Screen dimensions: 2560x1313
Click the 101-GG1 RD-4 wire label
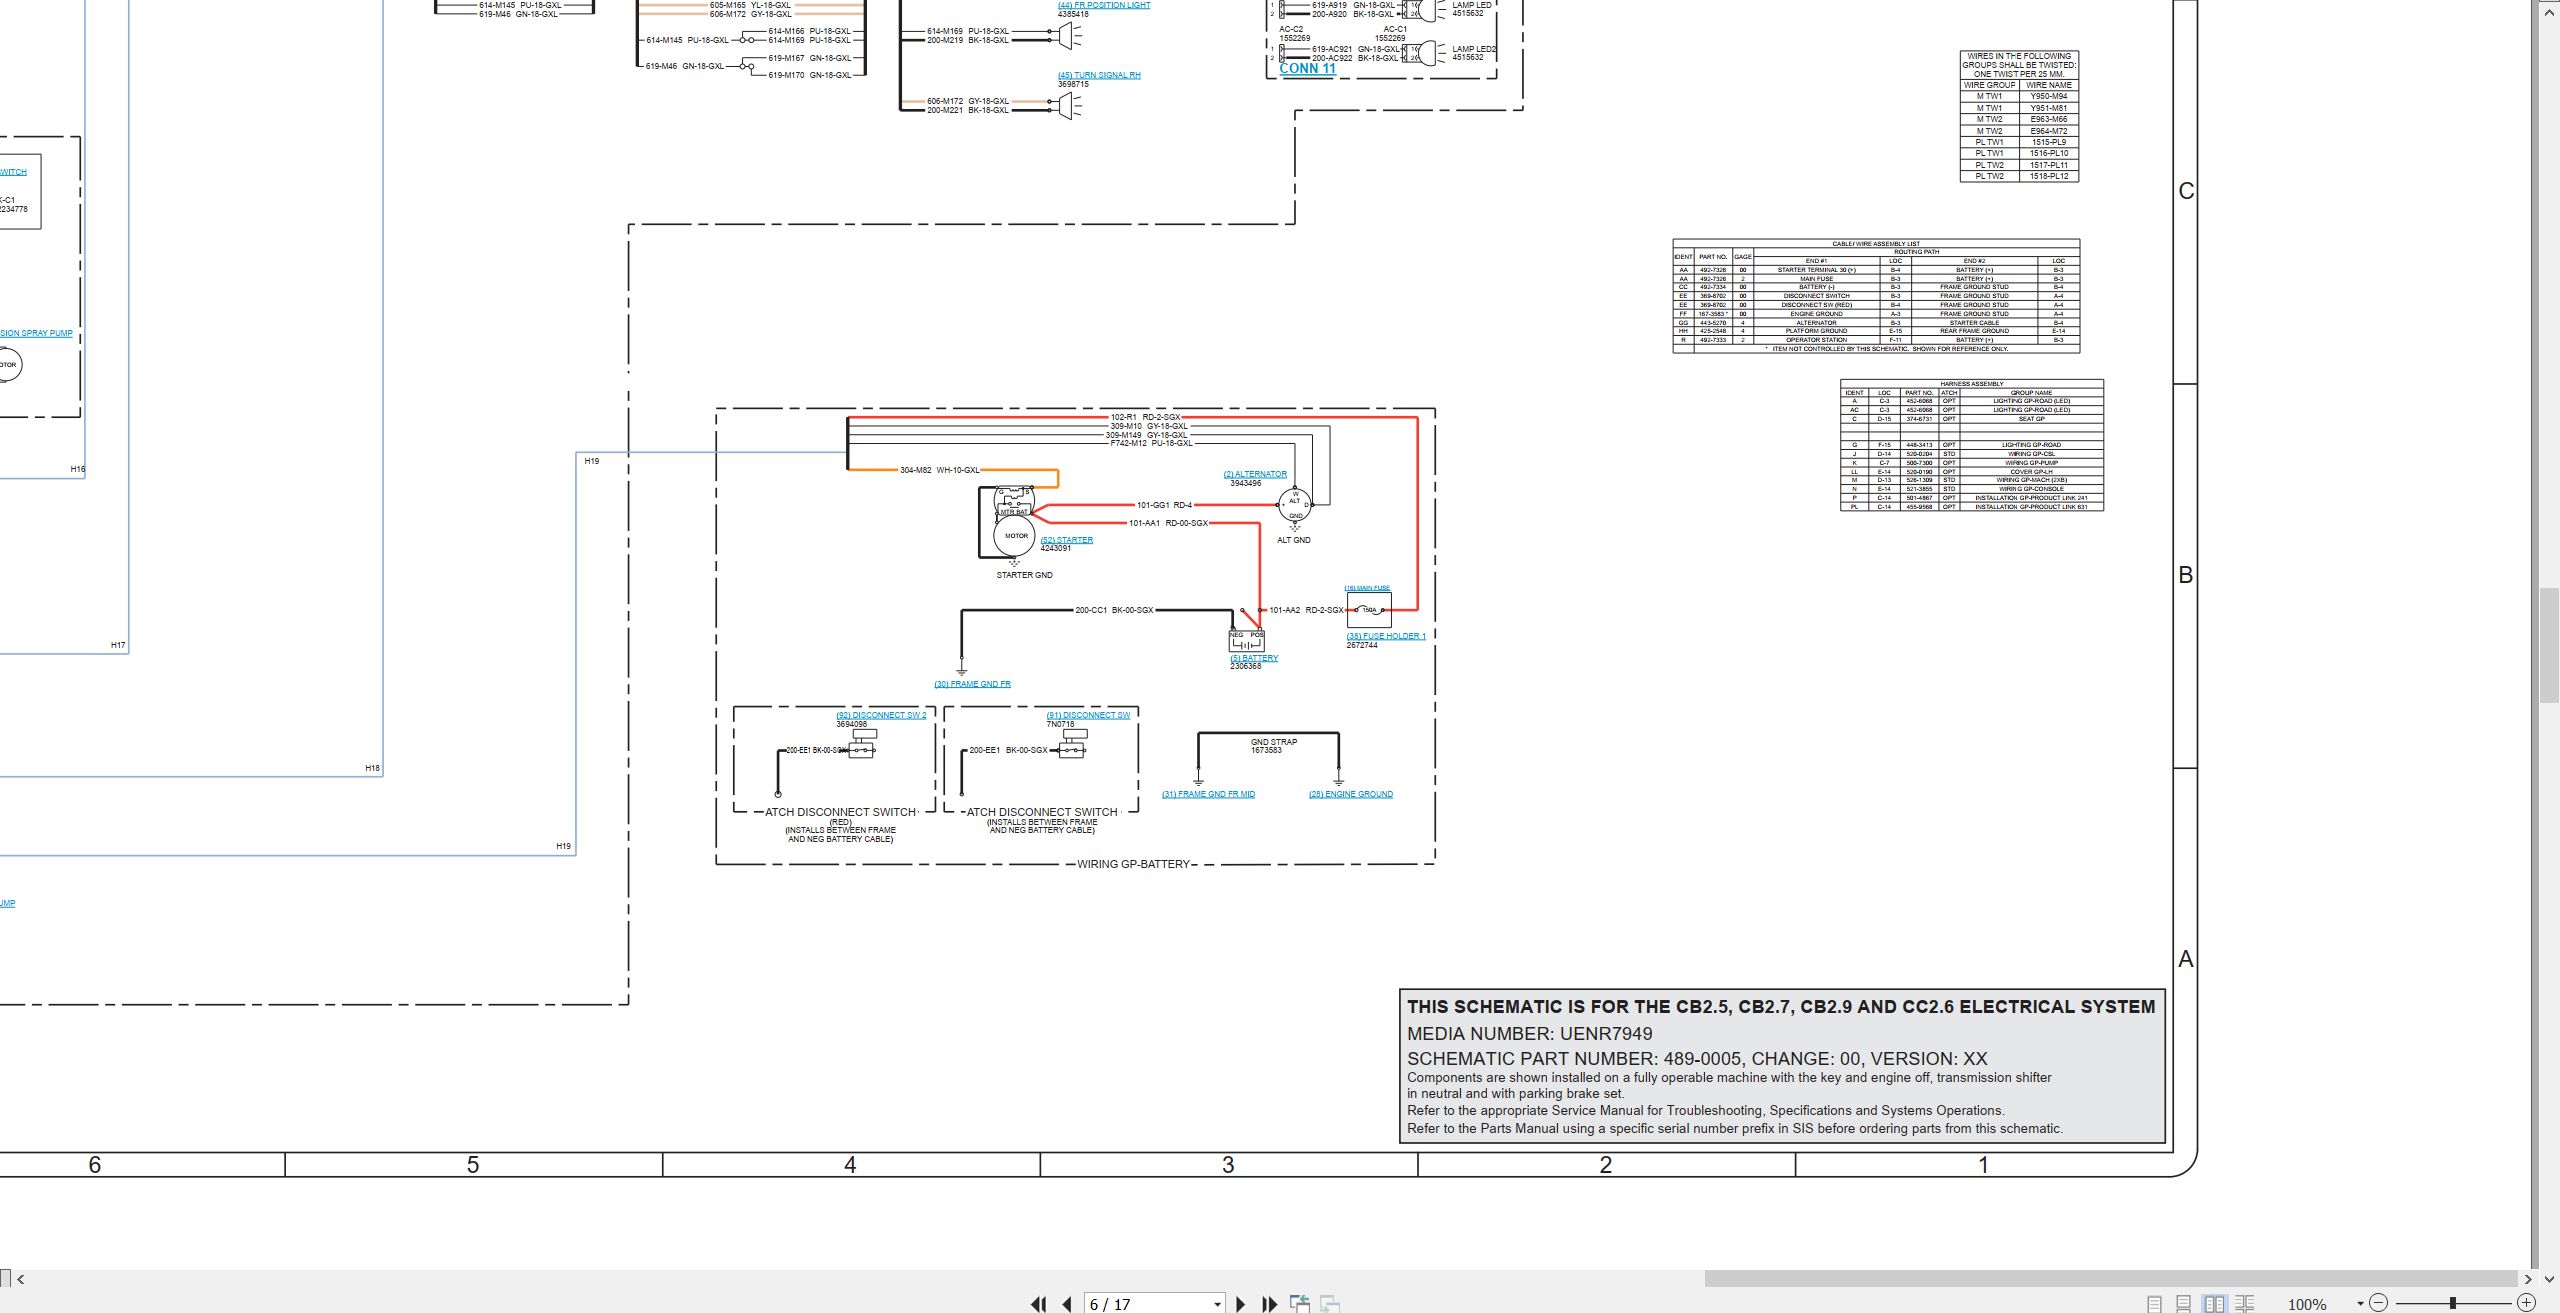tap(1164, 505)
